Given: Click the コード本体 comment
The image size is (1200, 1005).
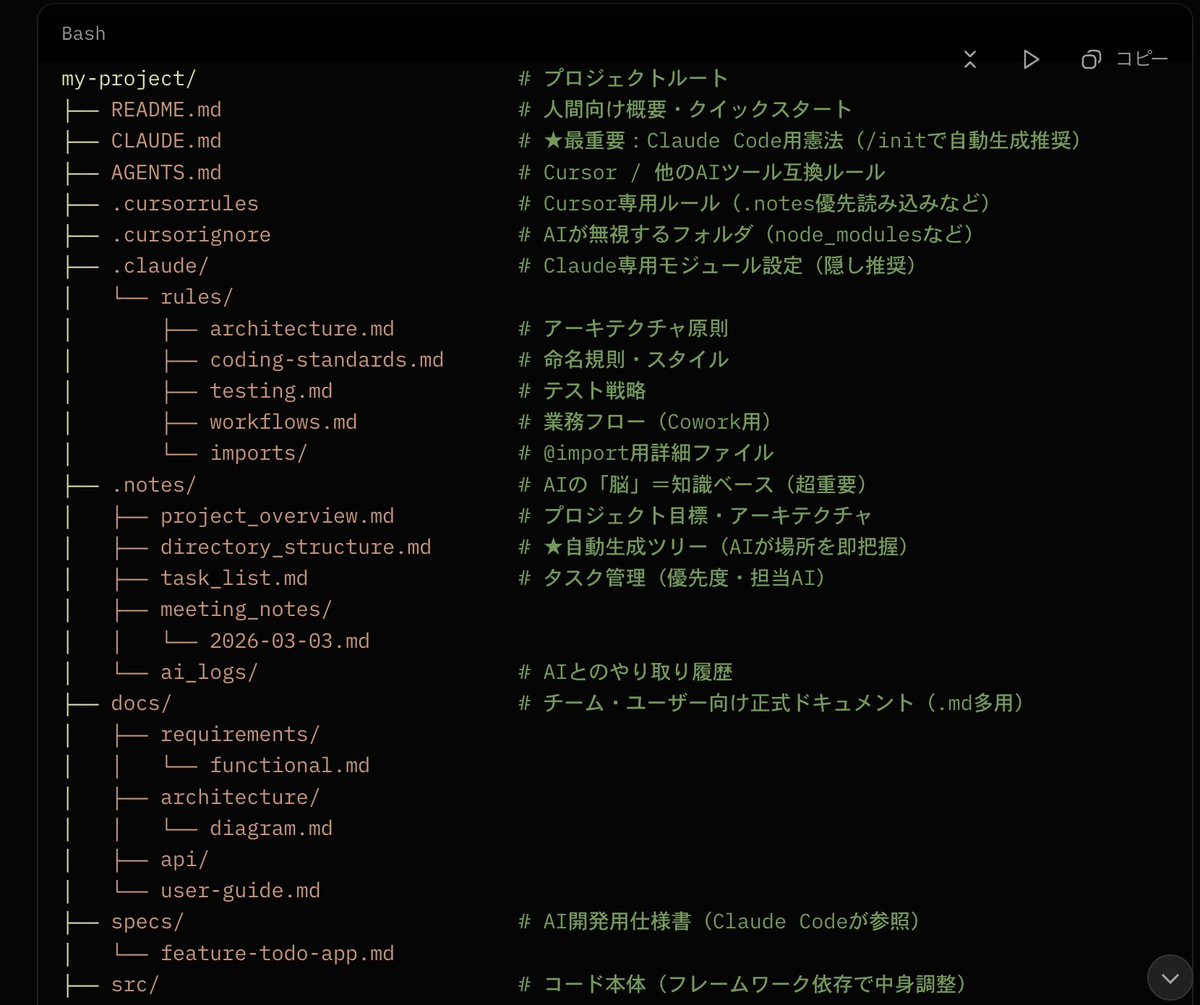Looking at the screenshot, I should point(743,984).
